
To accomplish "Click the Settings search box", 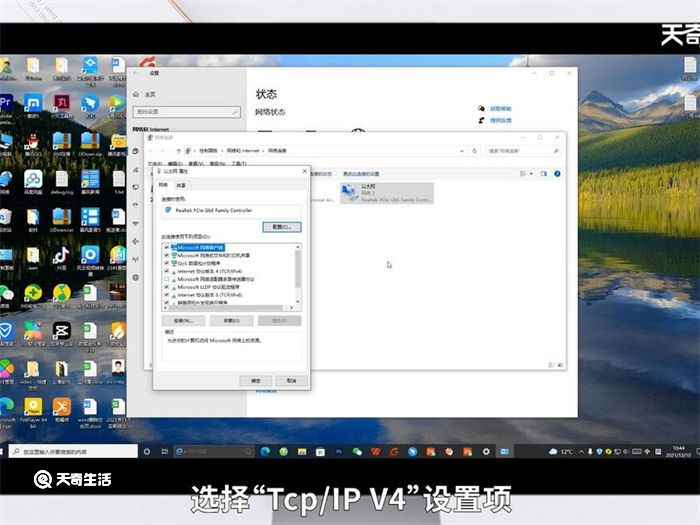I will tap(187, 112).
